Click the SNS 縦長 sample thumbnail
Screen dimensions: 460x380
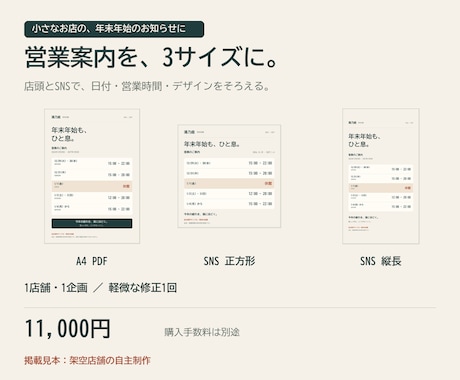coord(381,176)
